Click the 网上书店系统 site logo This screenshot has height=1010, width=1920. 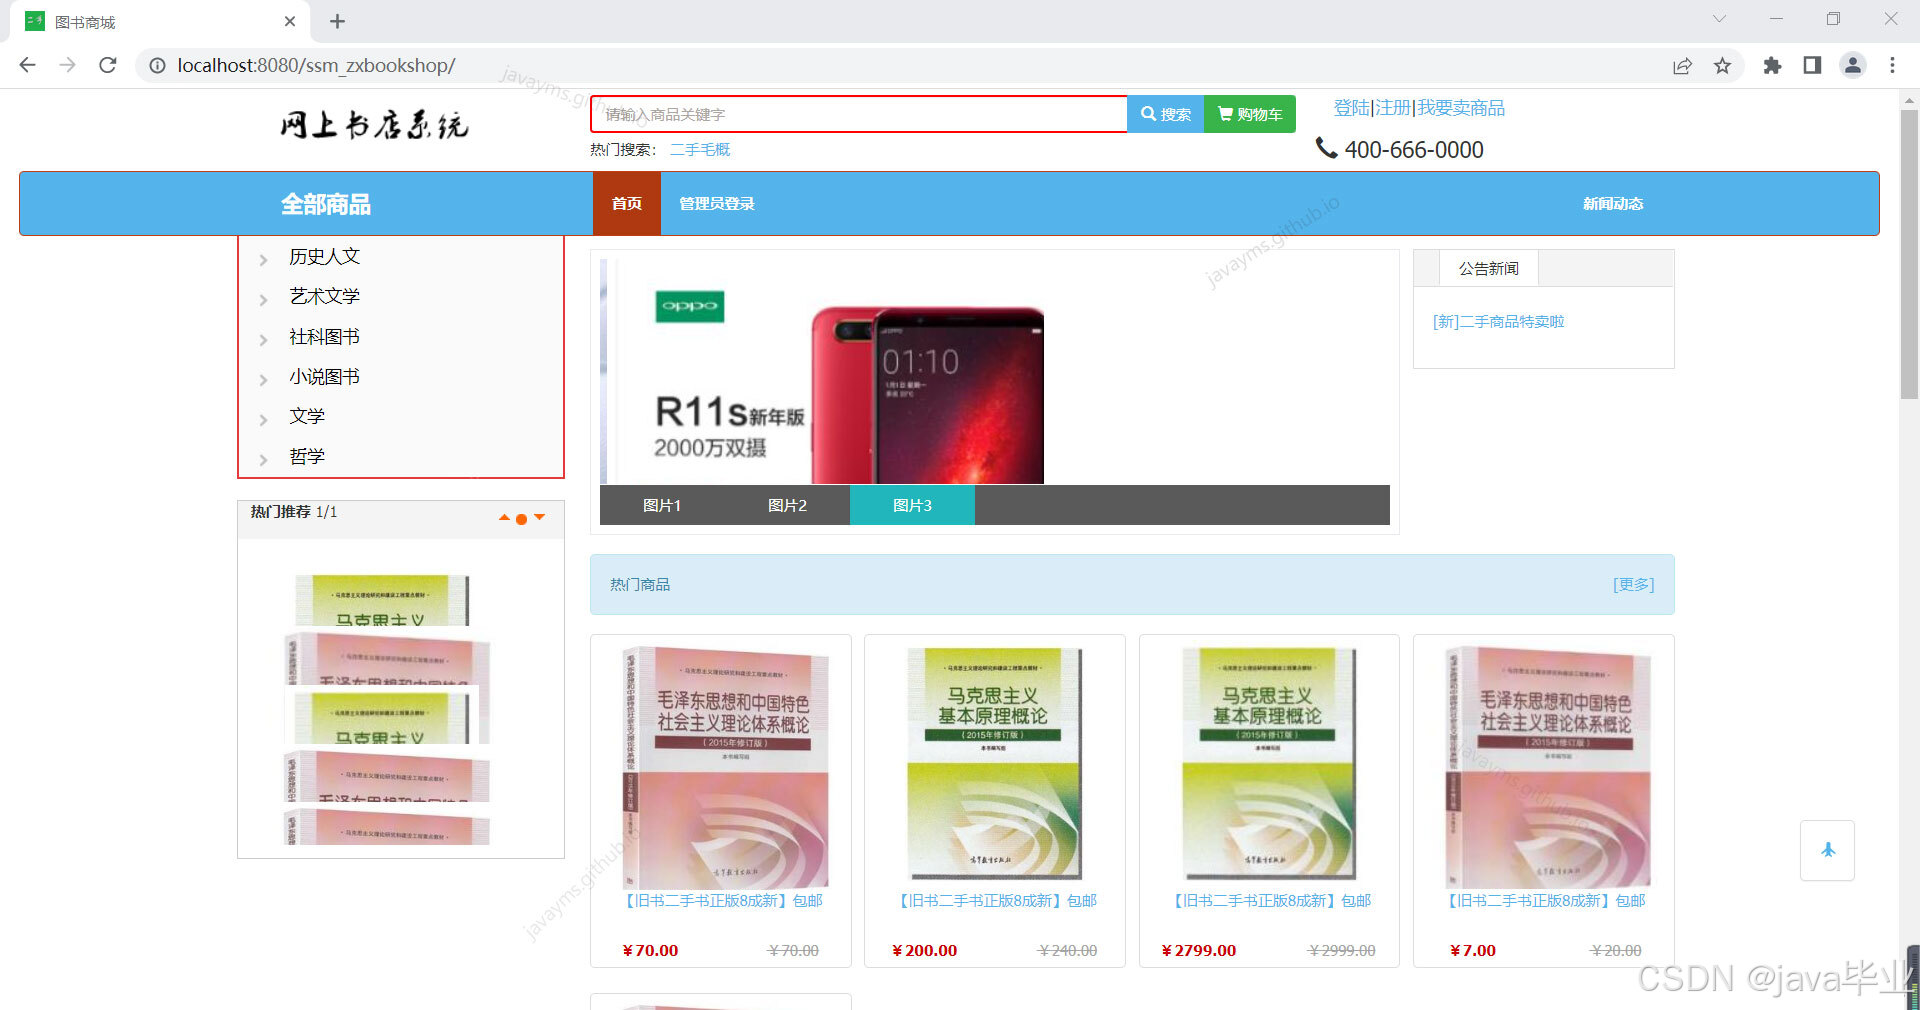click(374, 125)
